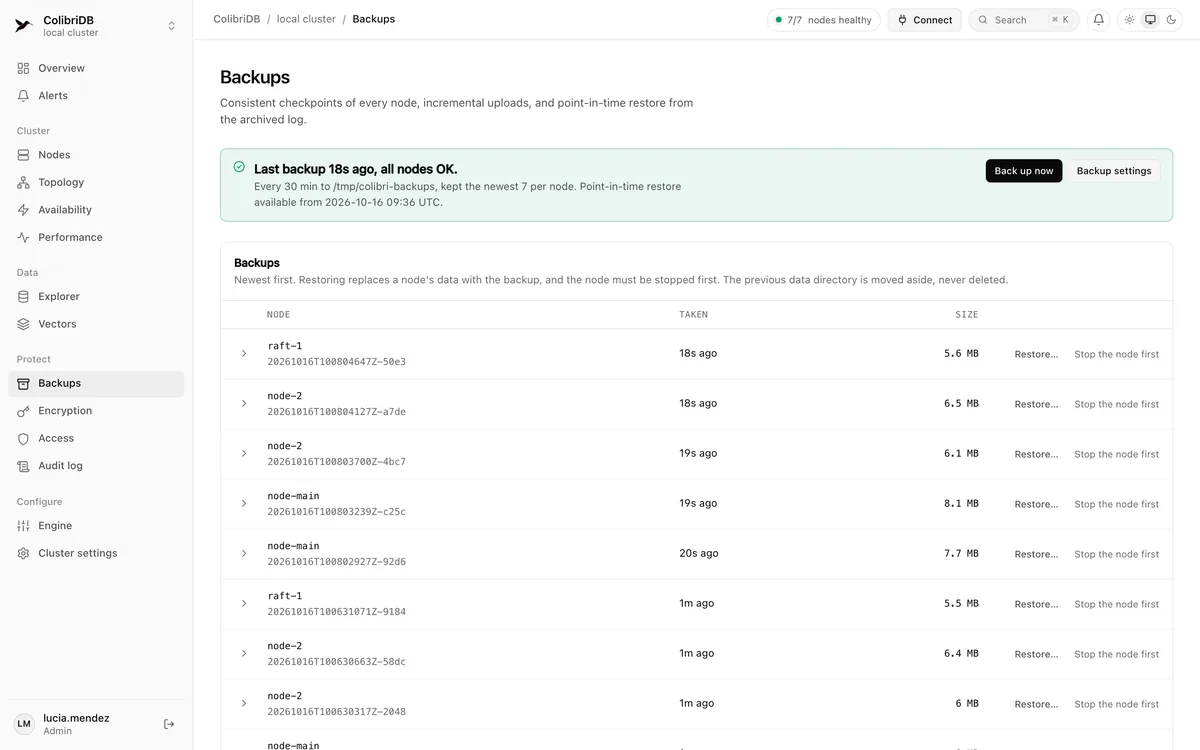Restore the node-main 7.7 MB backup

(x=1036, y=554)
